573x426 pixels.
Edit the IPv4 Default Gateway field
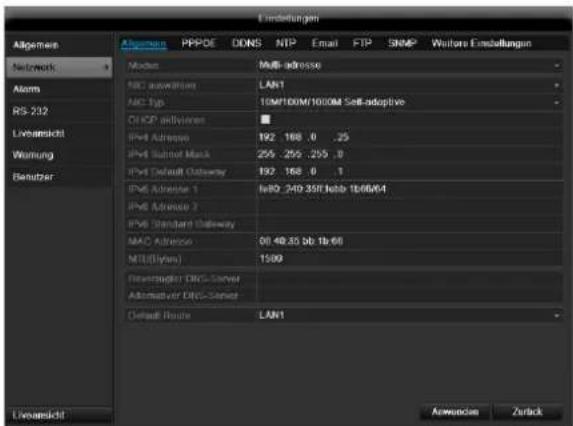[409, 171]
